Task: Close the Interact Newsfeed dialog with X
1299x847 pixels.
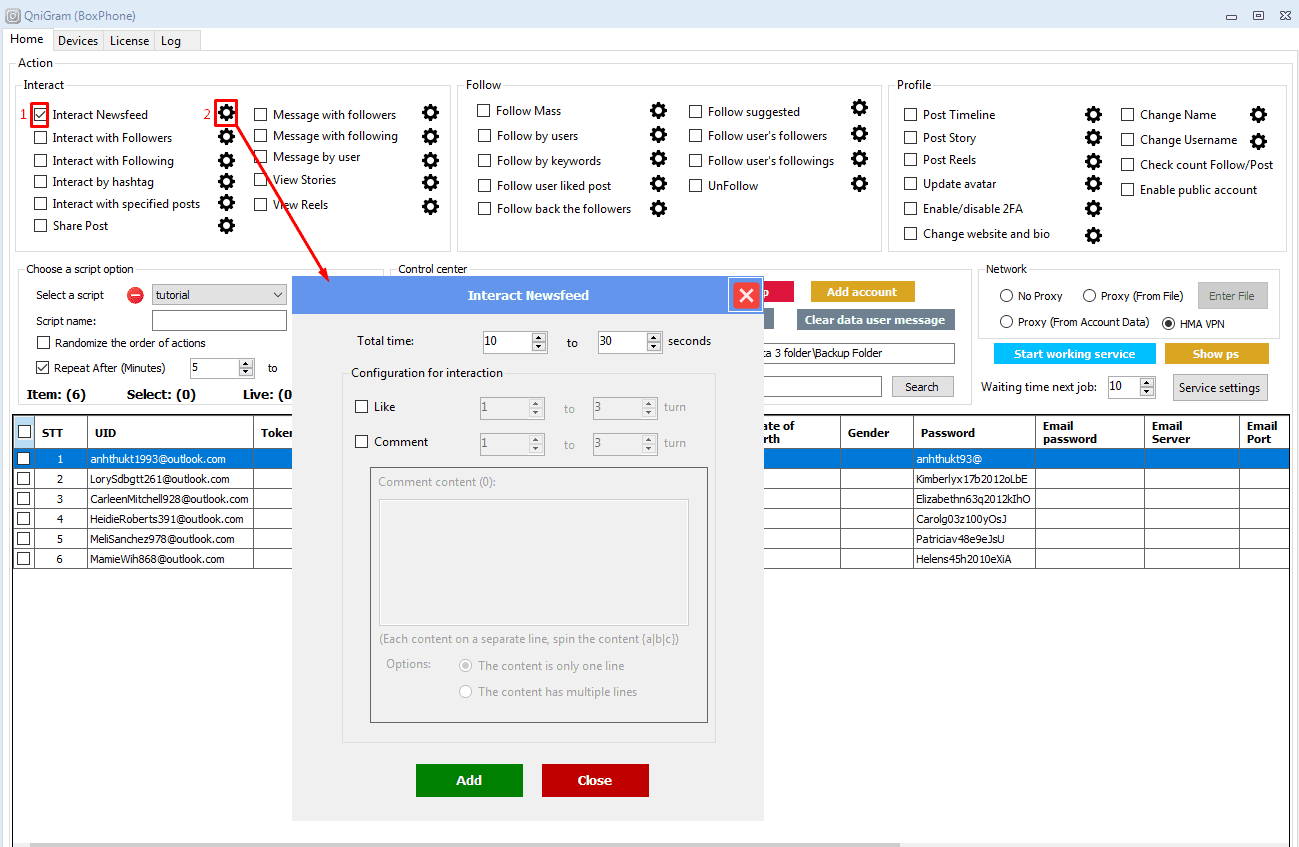Action: pos(746,295)
